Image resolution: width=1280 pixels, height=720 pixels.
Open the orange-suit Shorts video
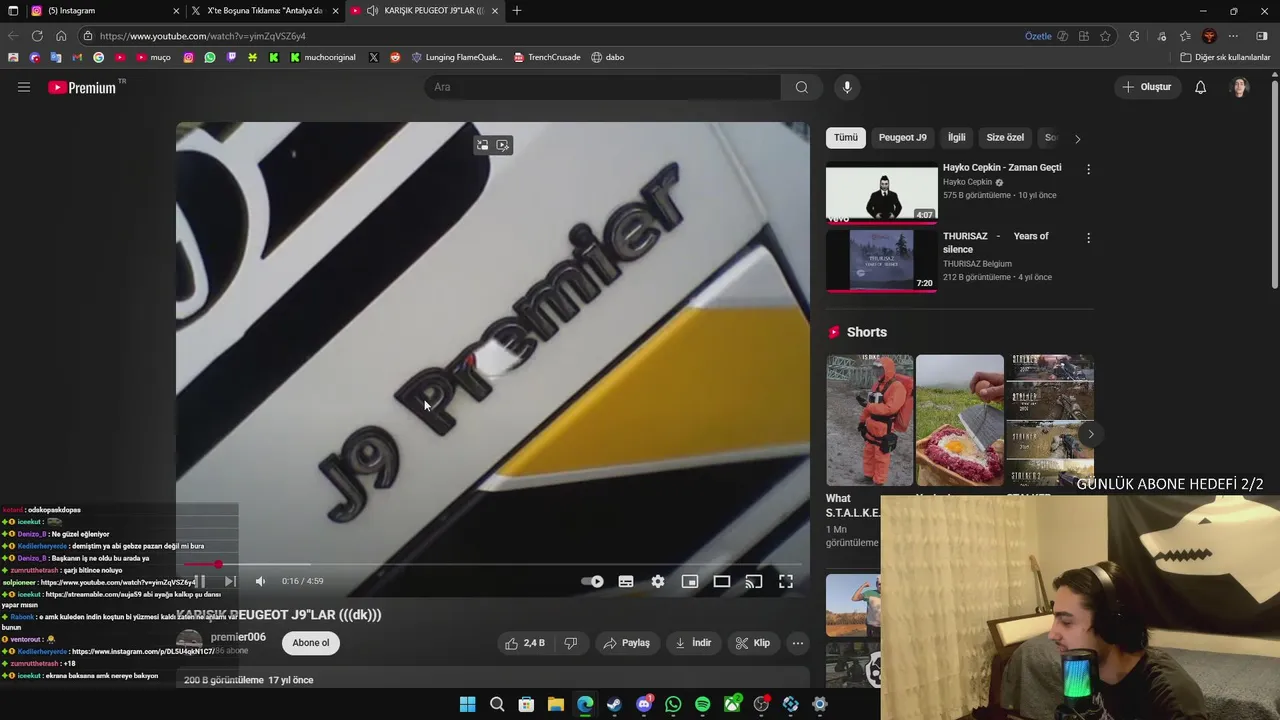point(869,420)
